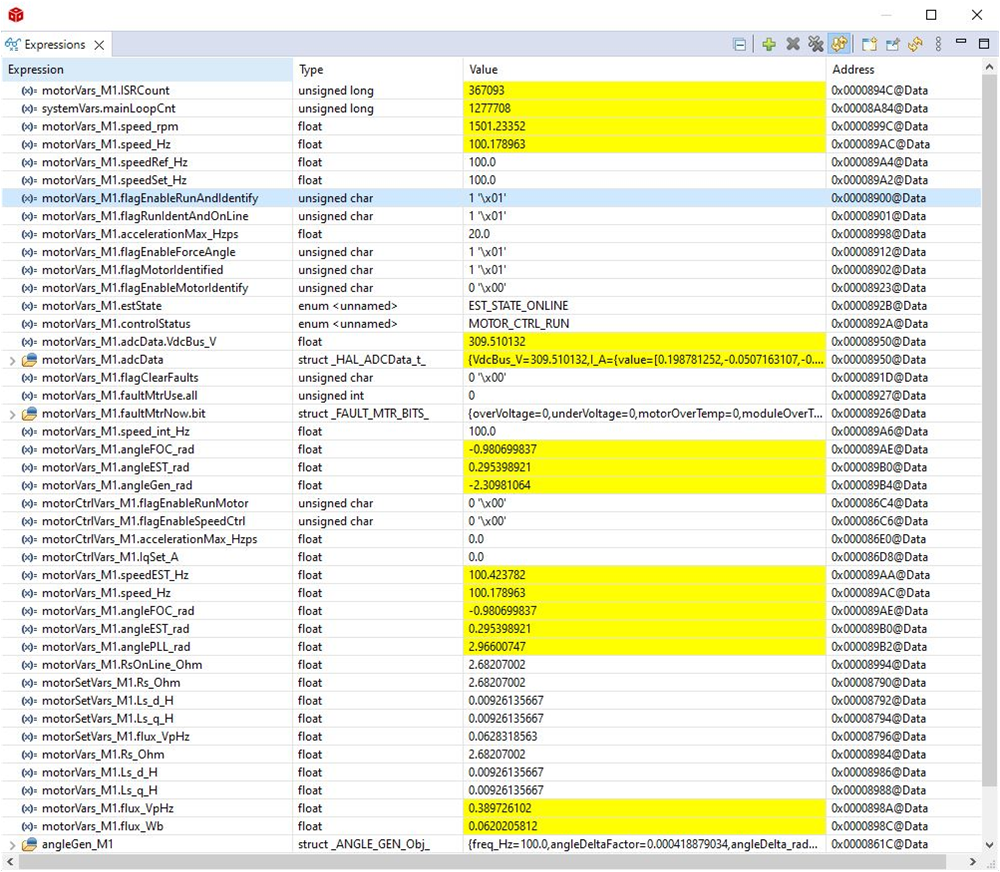Expand the angleGen_M1 struct row
The height and width of the screenshot is (872, 1000).
pos(12,845)
